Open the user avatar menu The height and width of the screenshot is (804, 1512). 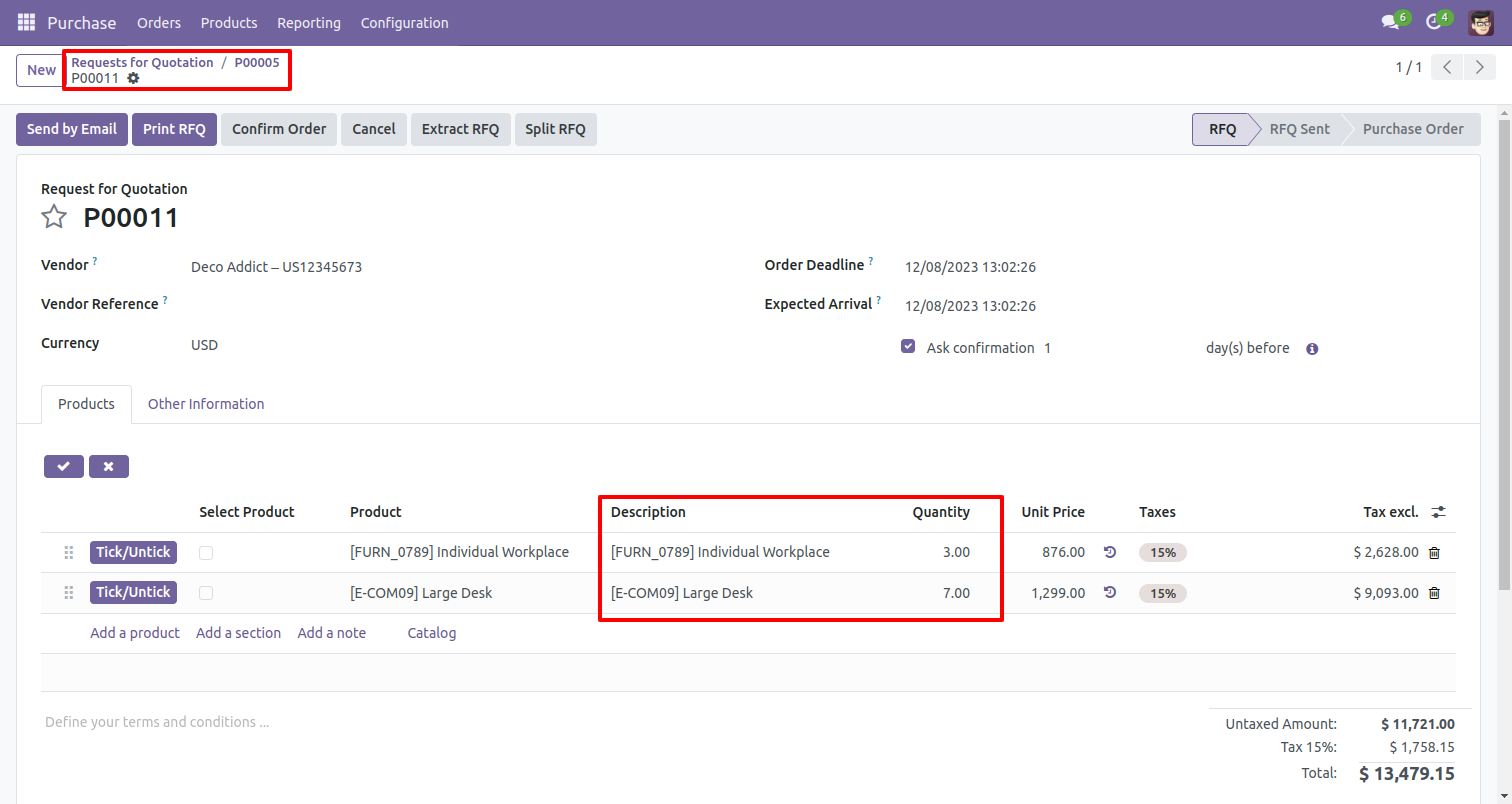click(1481, 22)
